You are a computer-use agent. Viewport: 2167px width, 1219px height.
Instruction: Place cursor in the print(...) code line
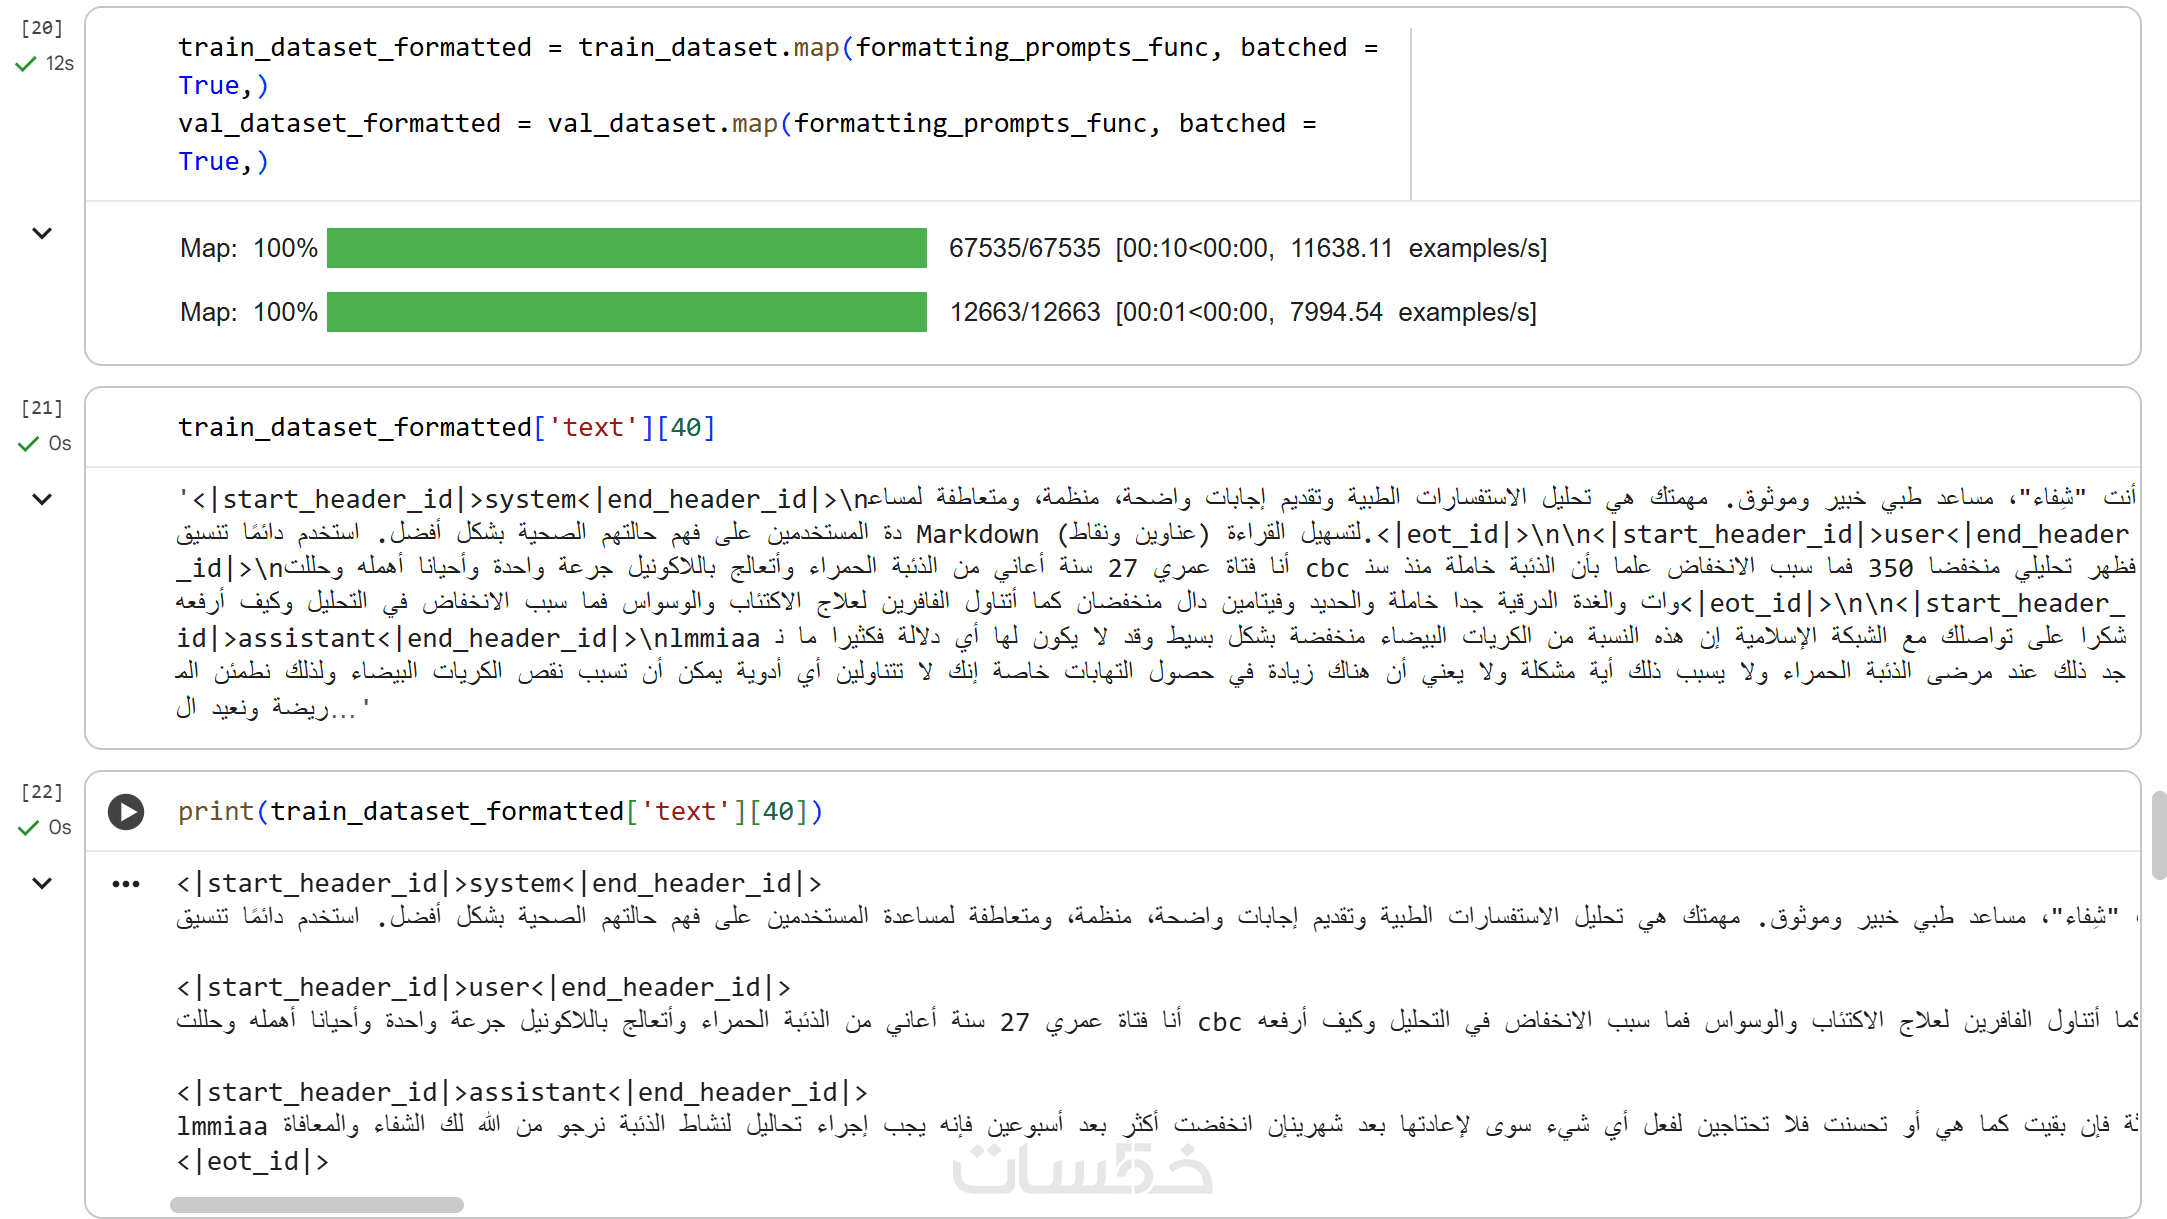[500, 812]
